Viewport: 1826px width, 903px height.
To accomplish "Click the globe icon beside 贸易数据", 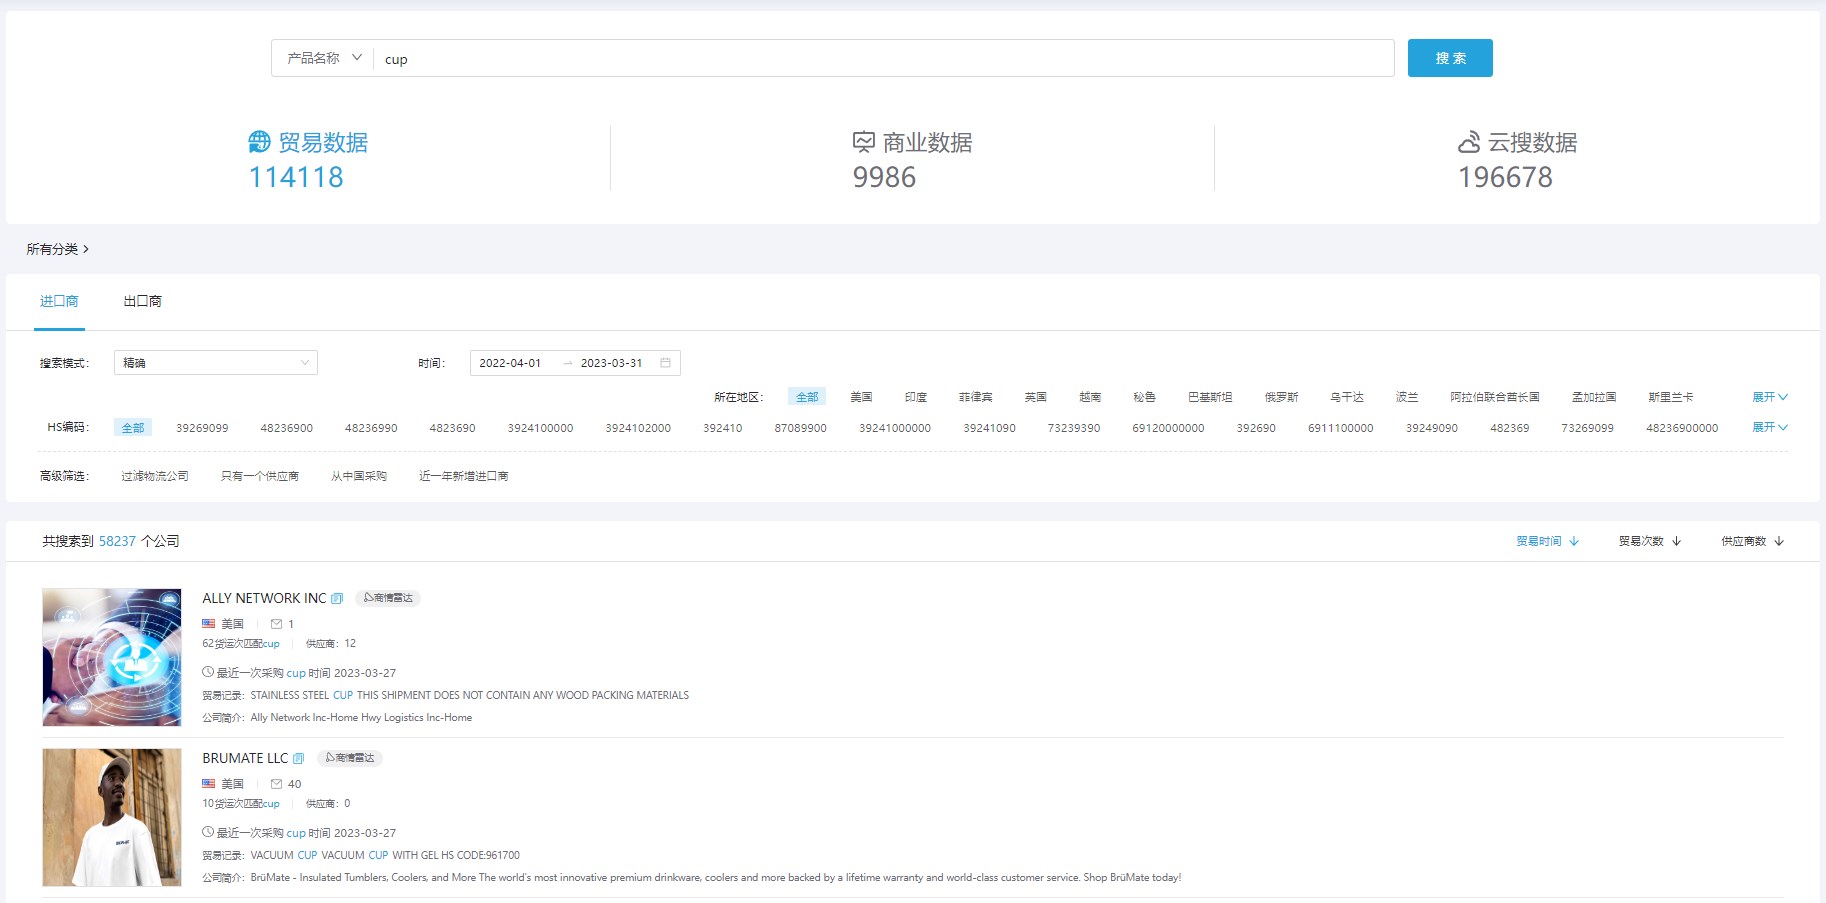I will 259,142.
